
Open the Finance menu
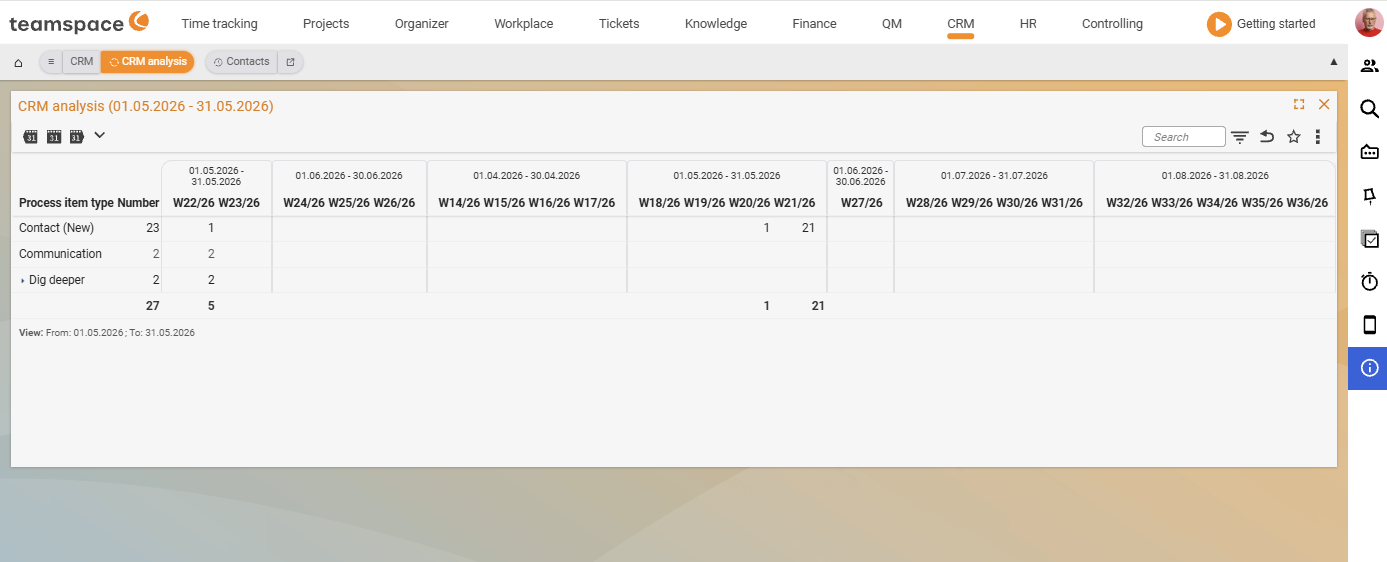814,23
